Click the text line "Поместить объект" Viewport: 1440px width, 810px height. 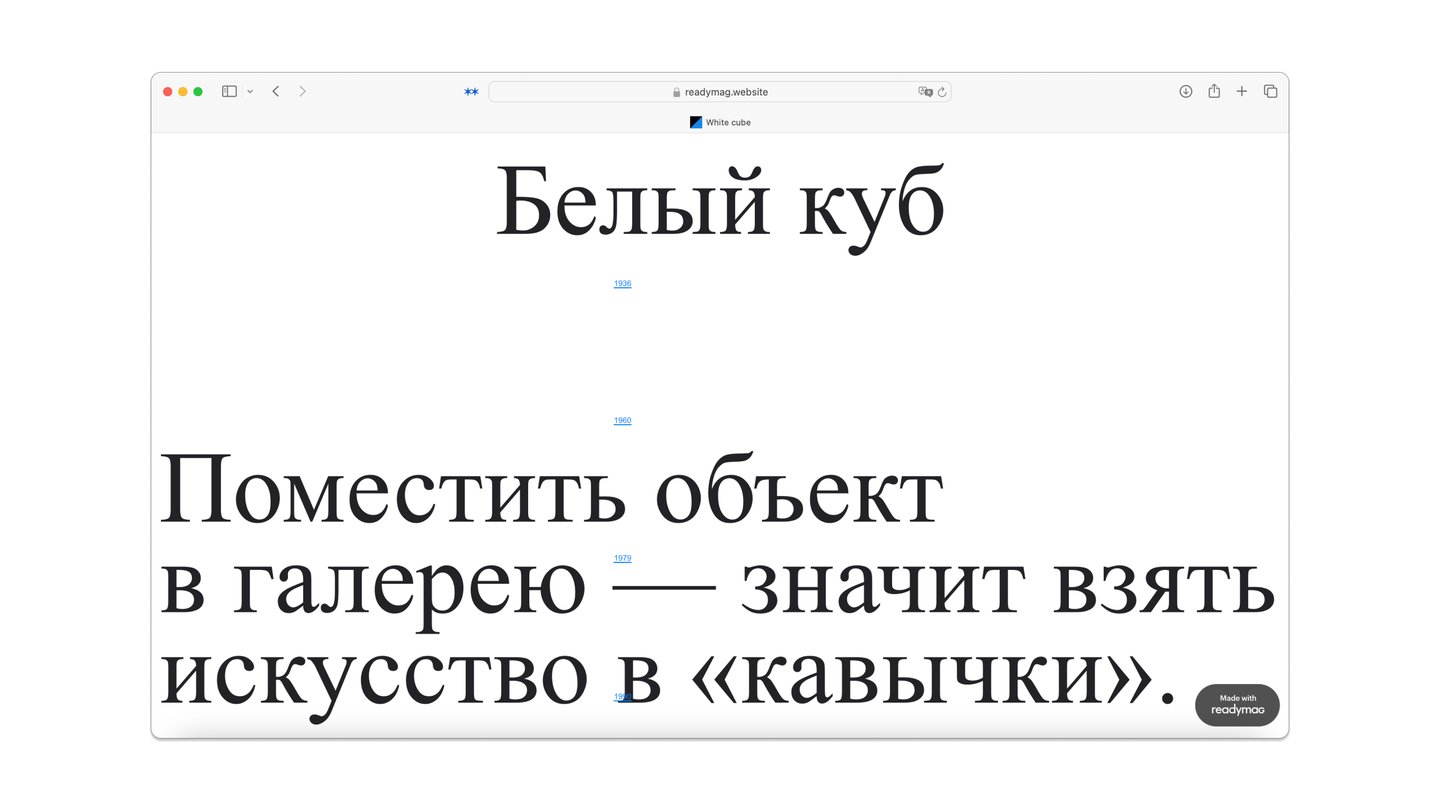pos(552,490)
